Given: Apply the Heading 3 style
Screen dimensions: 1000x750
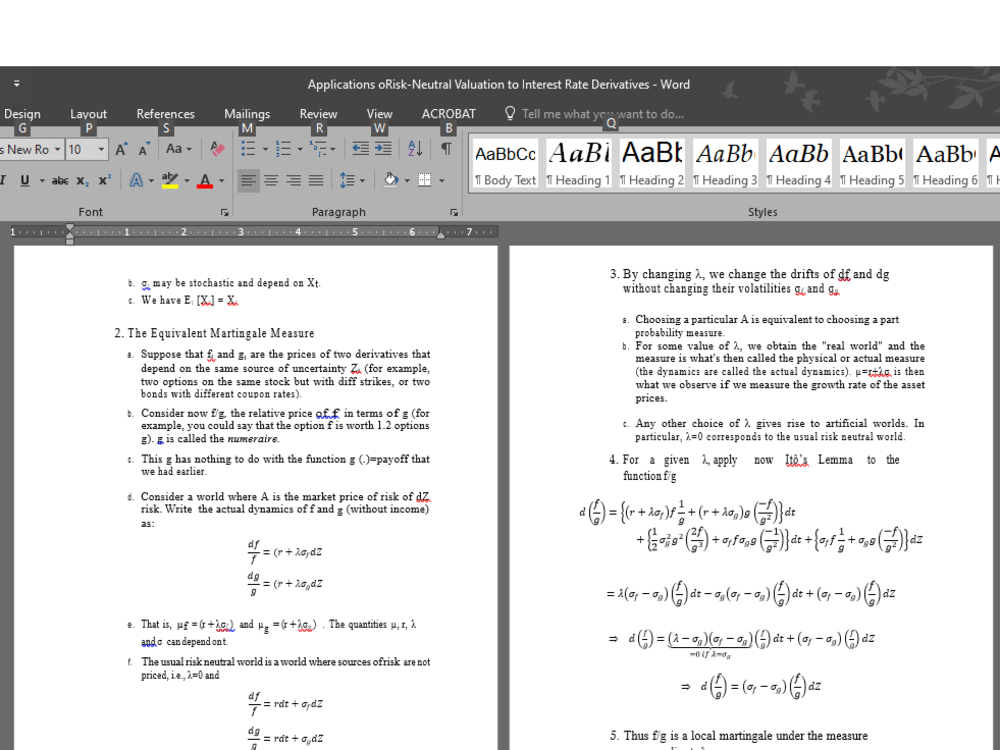Looking at the screenshot, I should pyautogui.click(x=725, y=163).
